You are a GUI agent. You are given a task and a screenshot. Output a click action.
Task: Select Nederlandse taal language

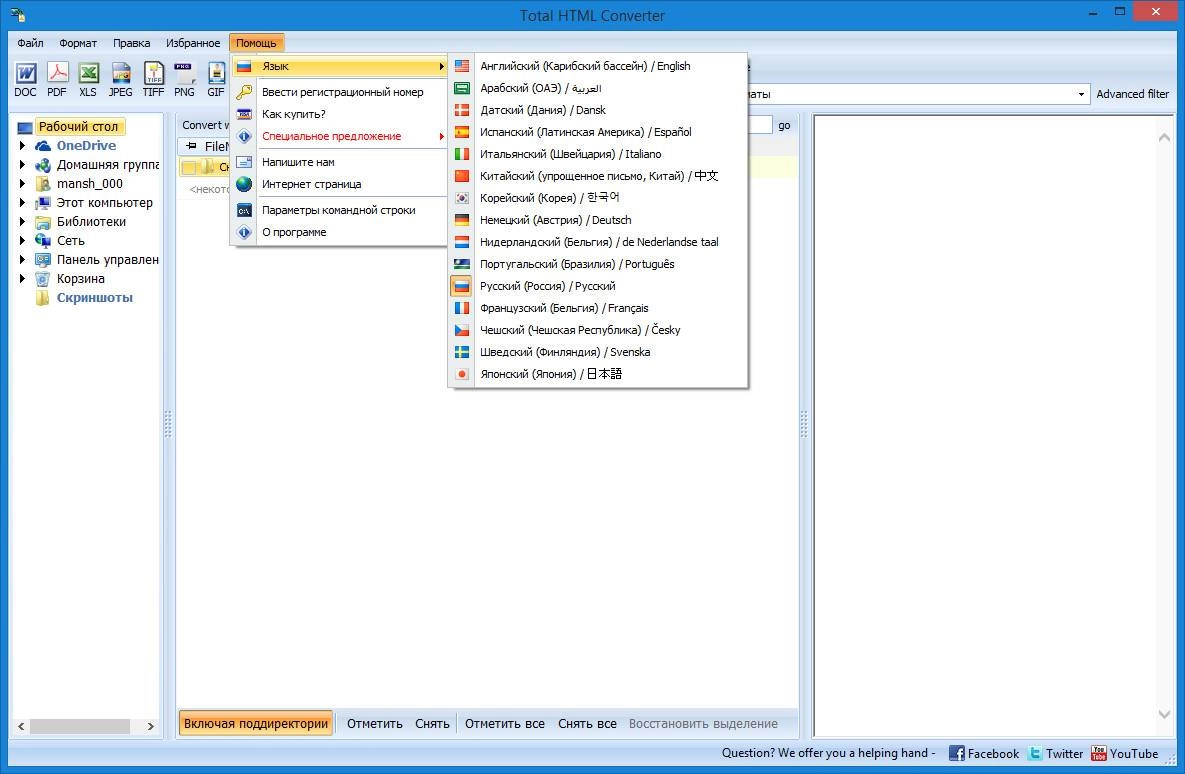coord(598,242)
